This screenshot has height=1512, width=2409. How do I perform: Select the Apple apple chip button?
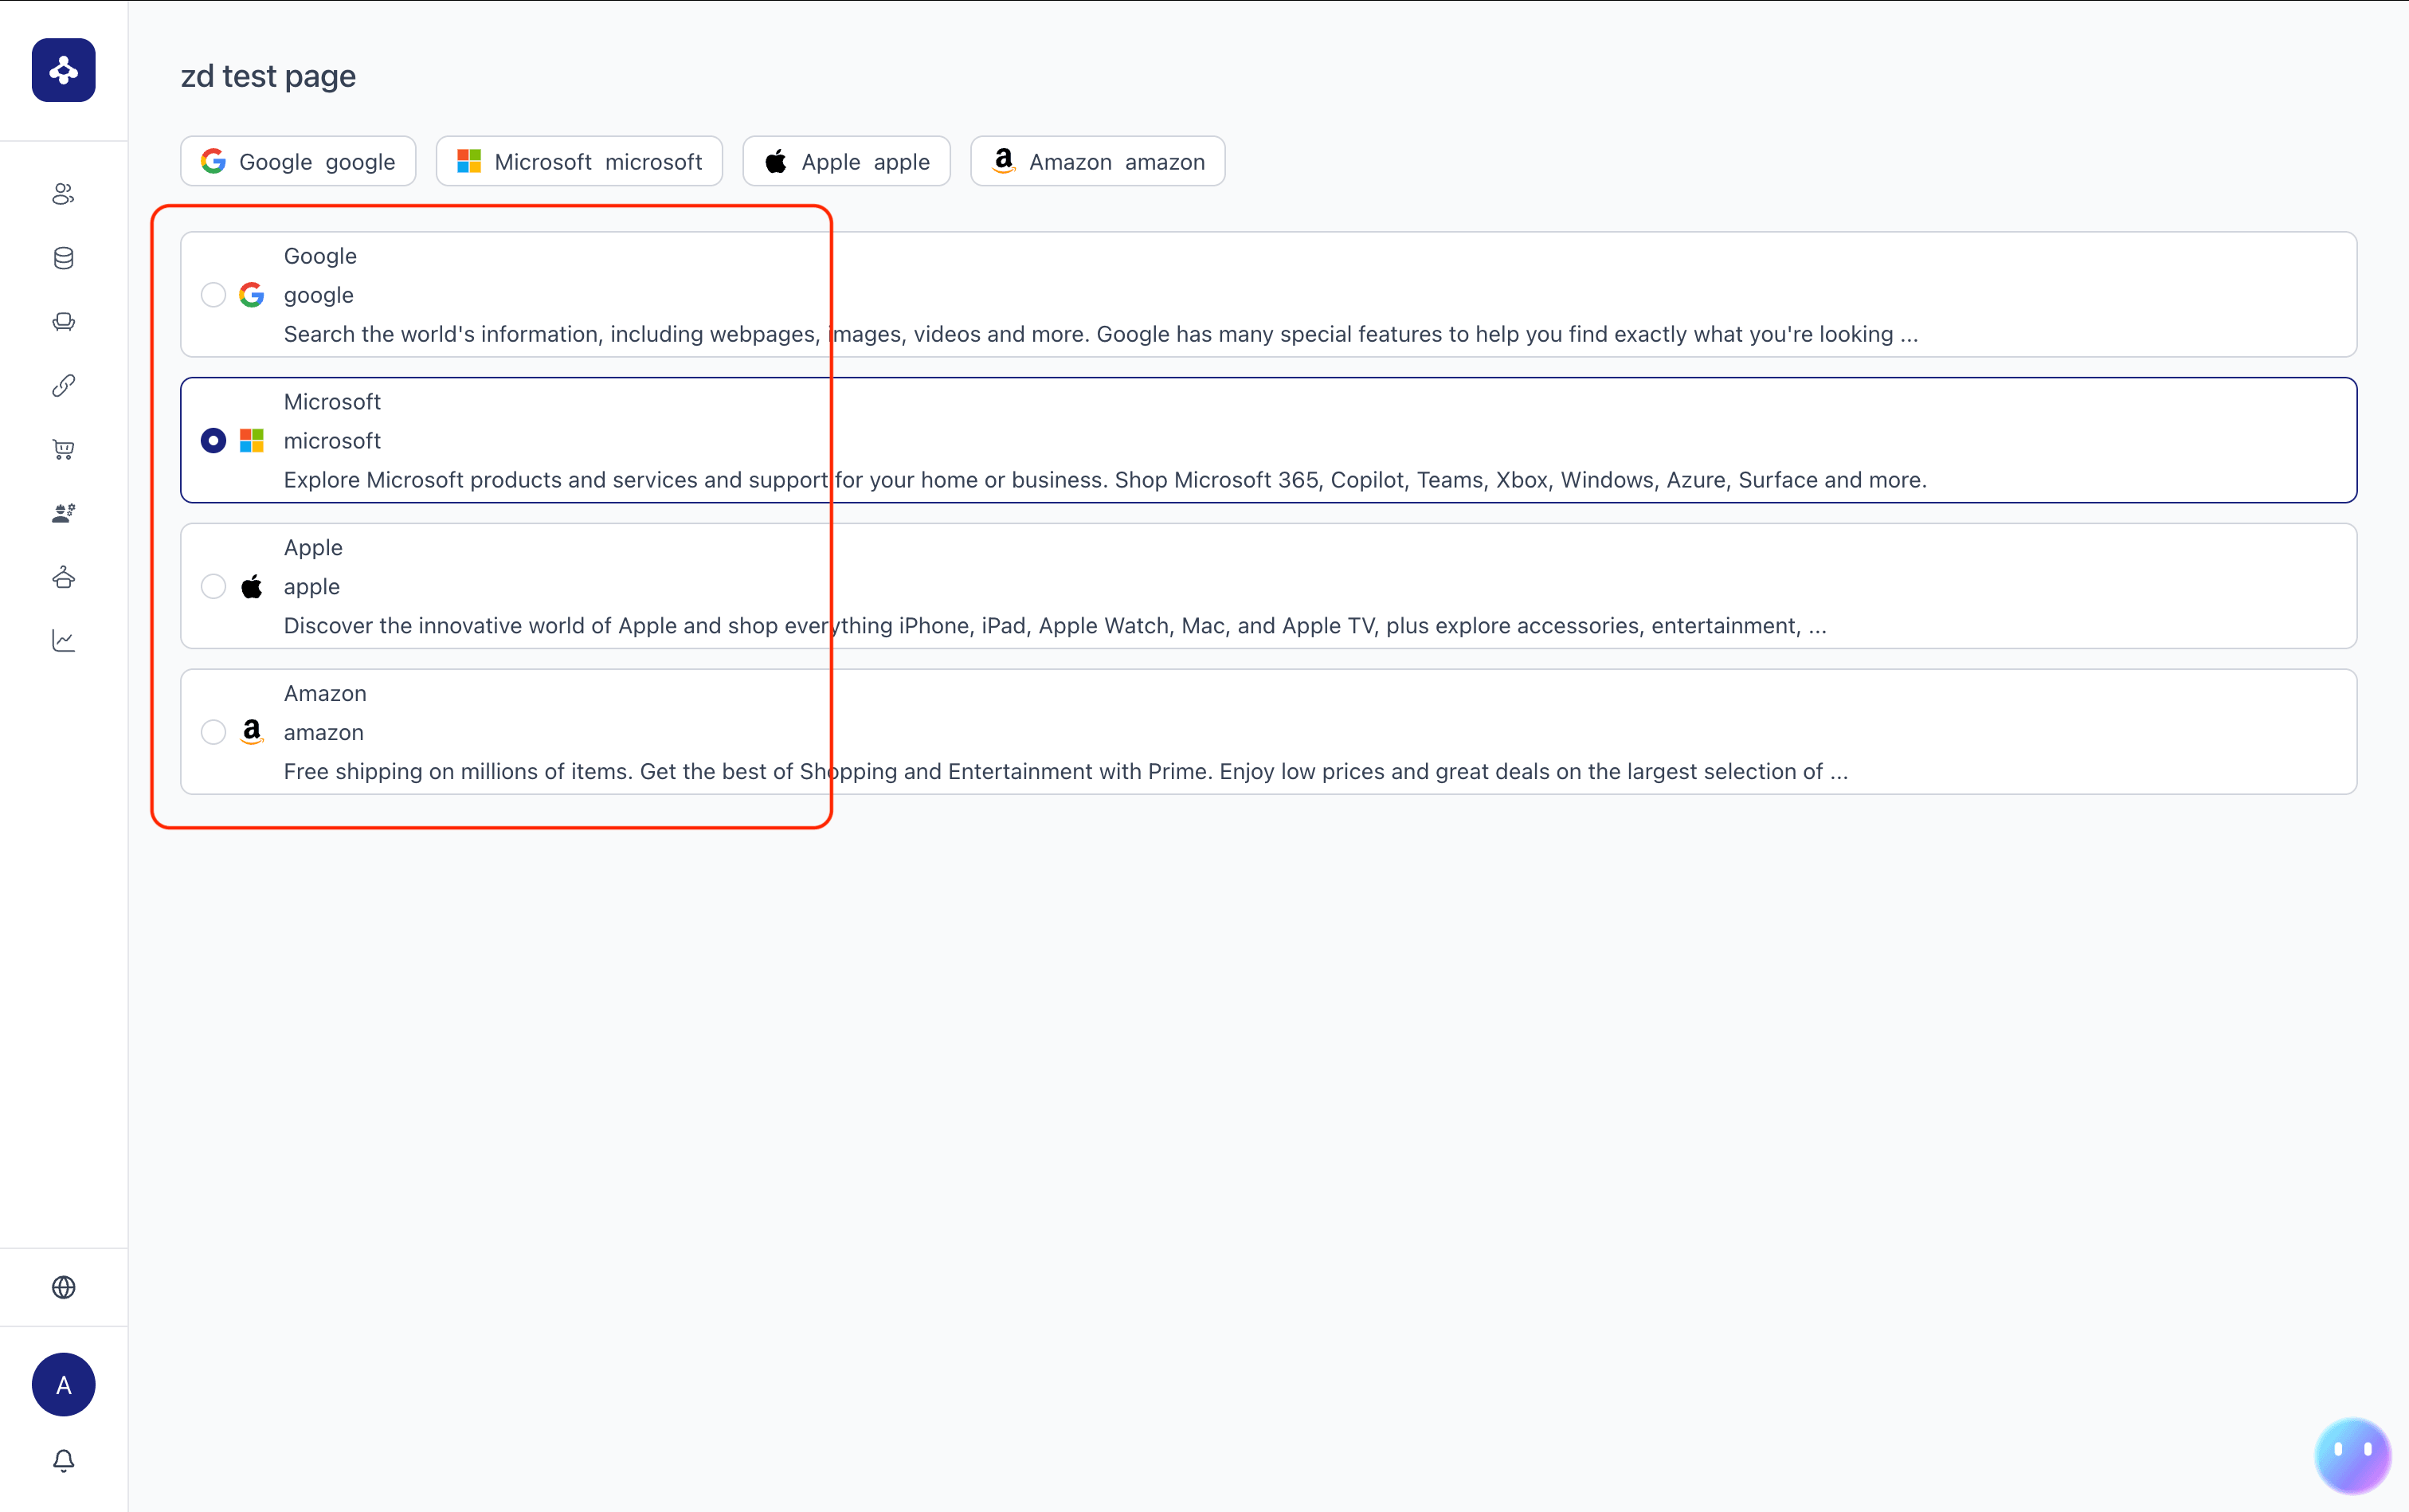(846, 161)
